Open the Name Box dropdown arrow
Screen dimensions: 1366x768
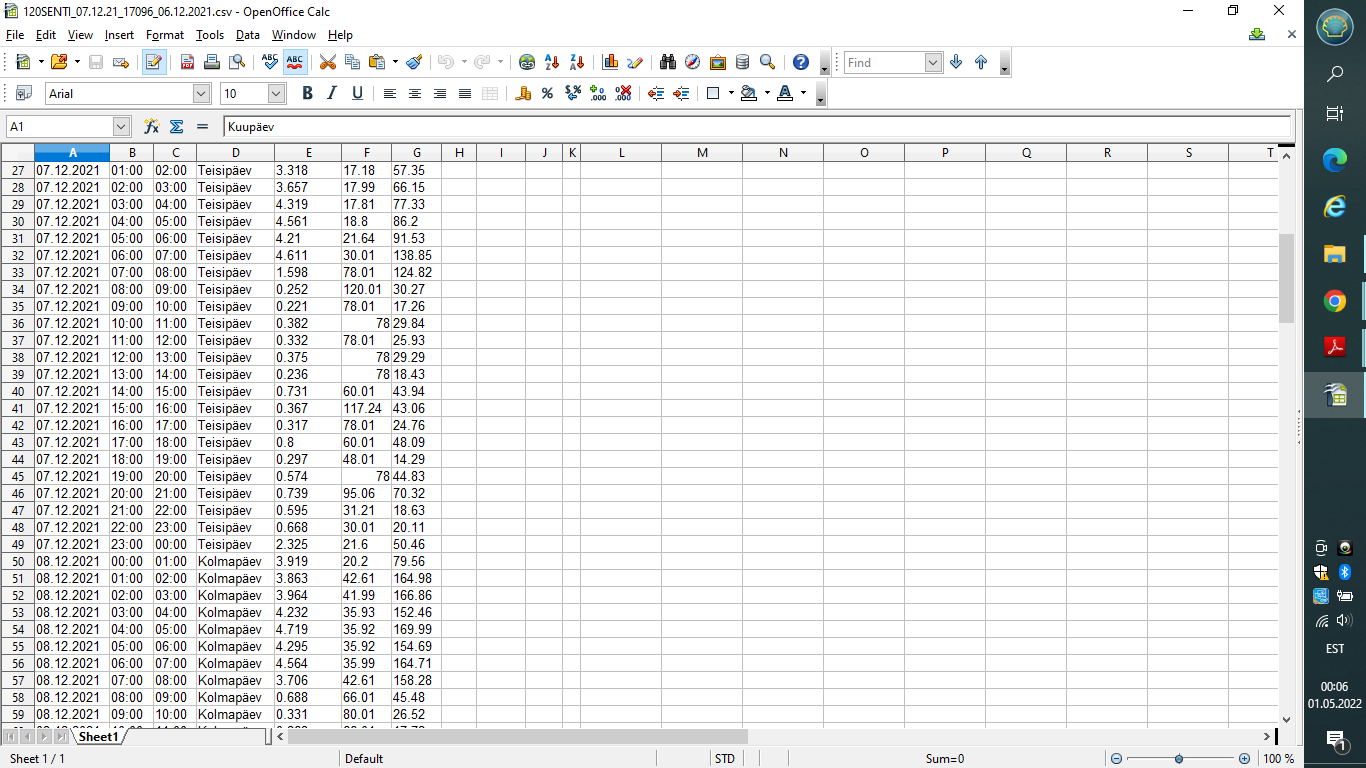tap(122, 127)
